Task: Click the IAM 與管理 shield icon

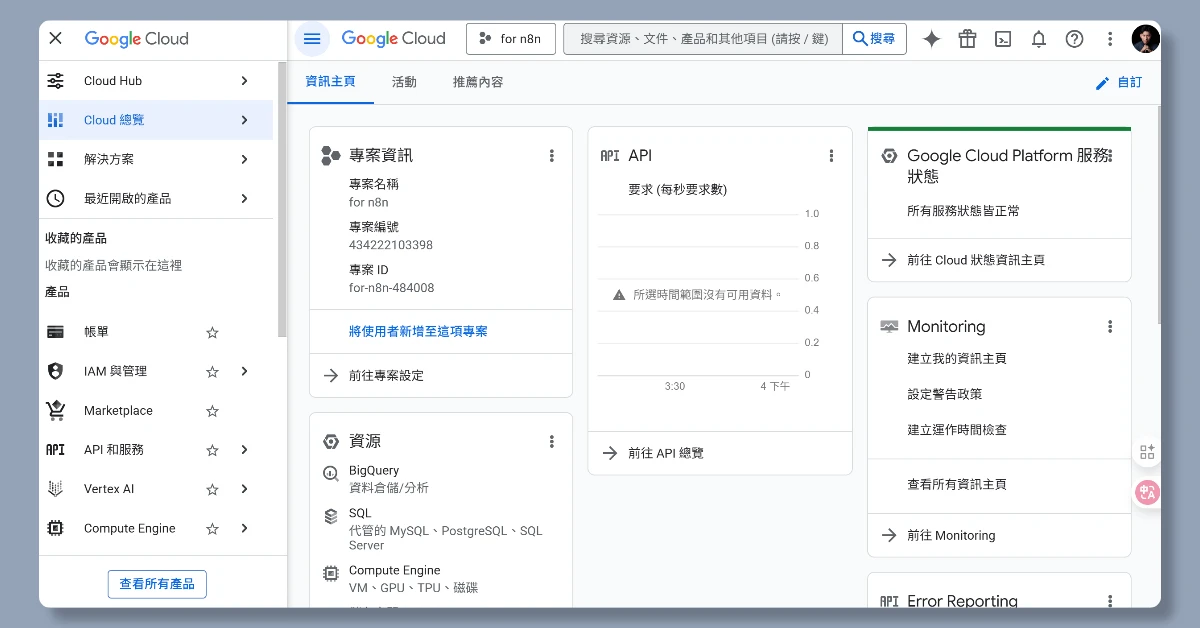Action: 56,371
